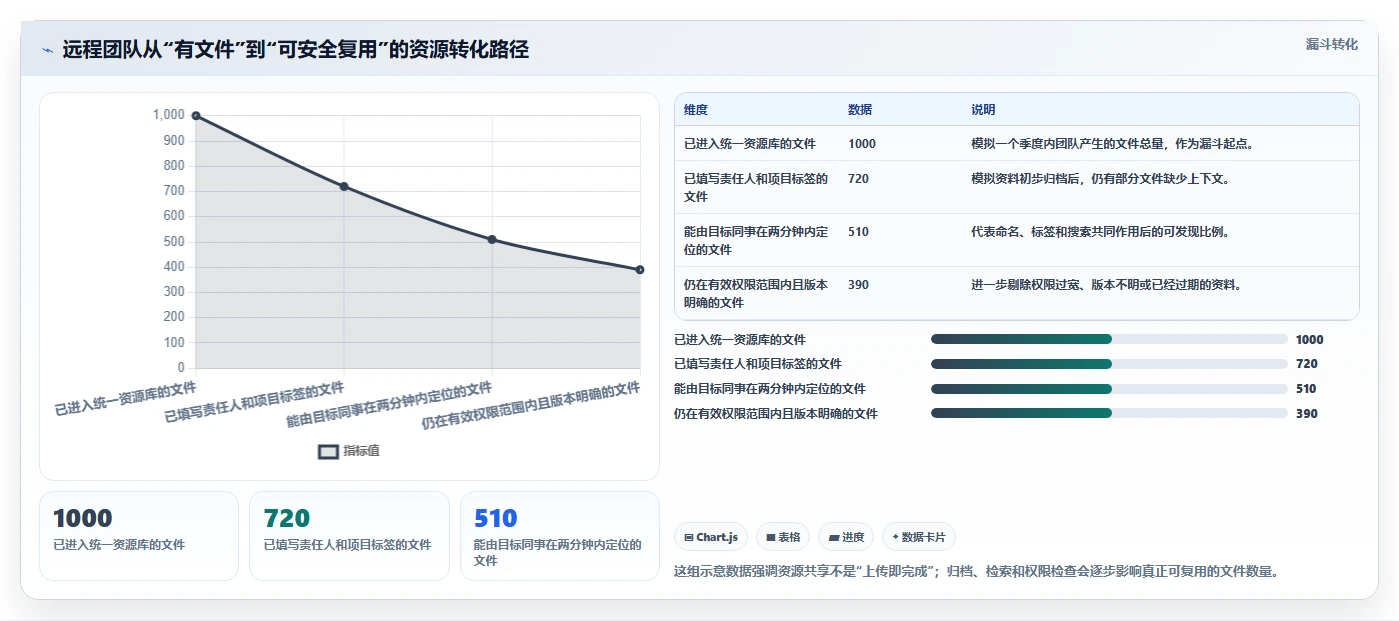Screen dimensions: 1399x621
Task: Click the page title 远程团队从有文件到可安全复用
Action: pos(295,49)
